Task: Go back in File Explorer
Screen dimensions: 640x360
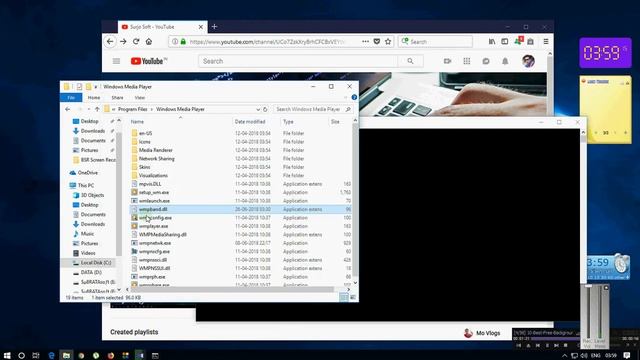Action: [x=68, y=109]
